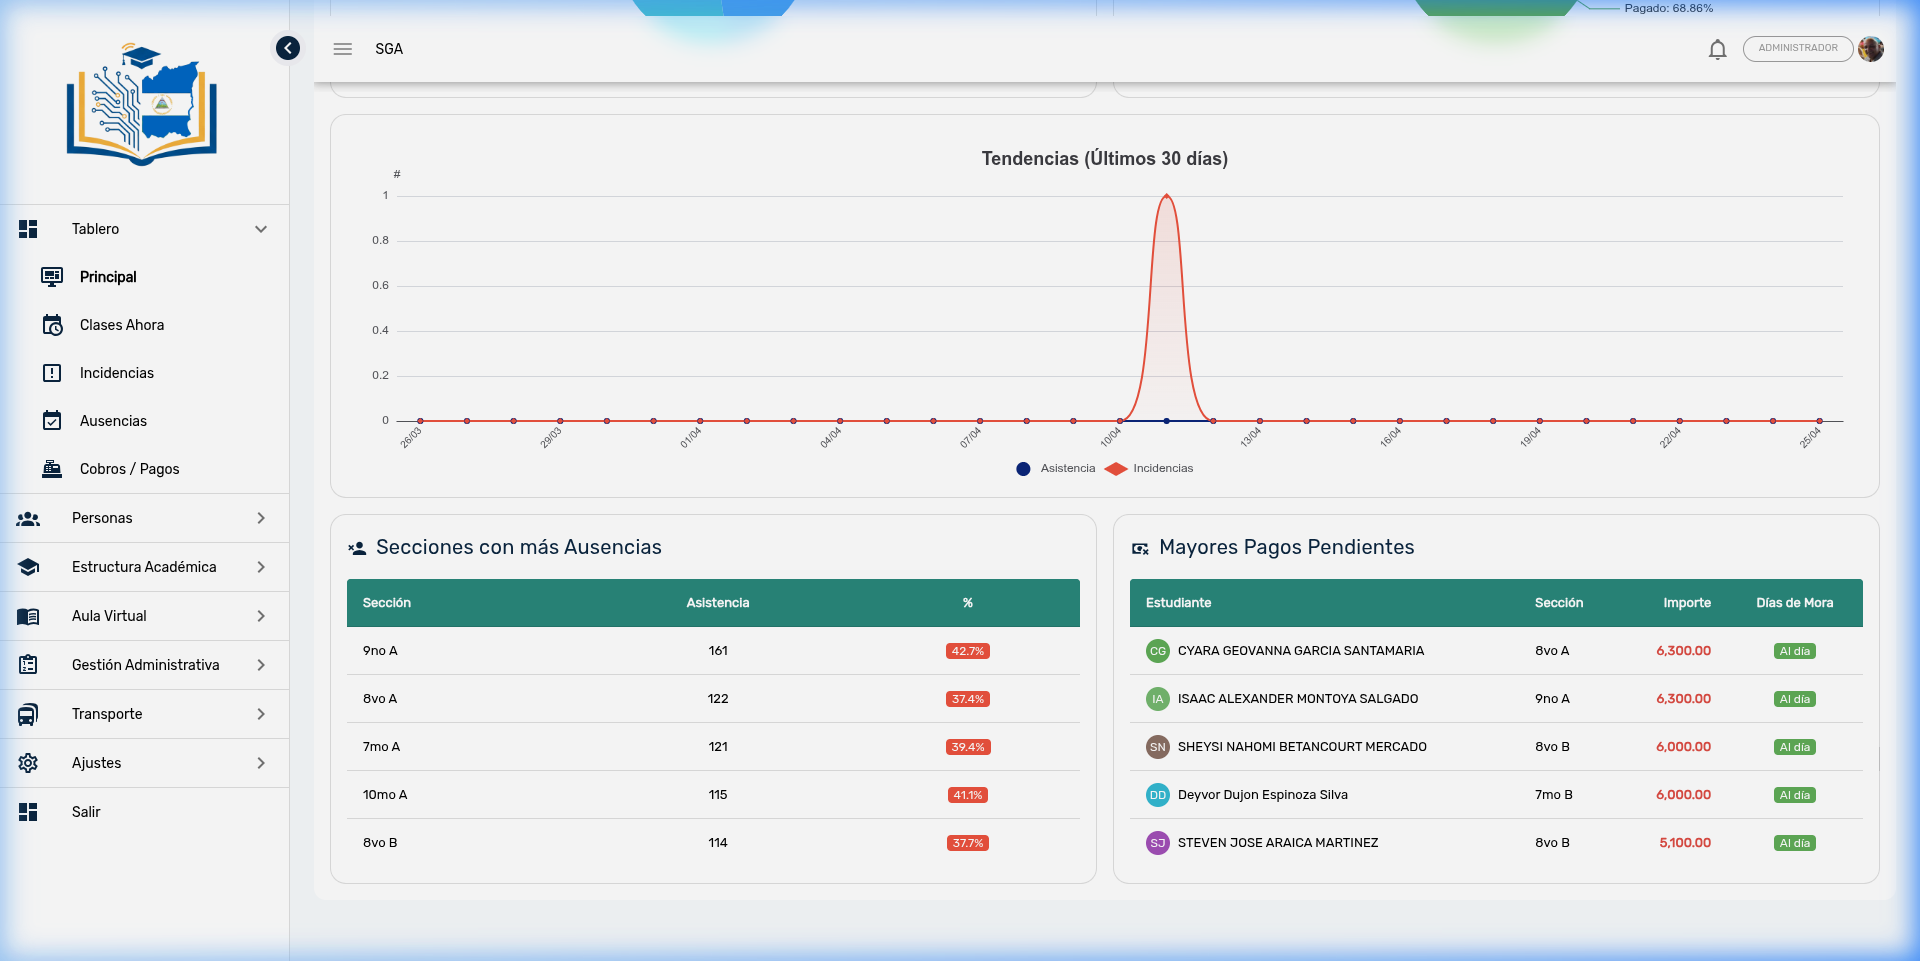Click the Ausencias calendar-check icon

(52, 421)
